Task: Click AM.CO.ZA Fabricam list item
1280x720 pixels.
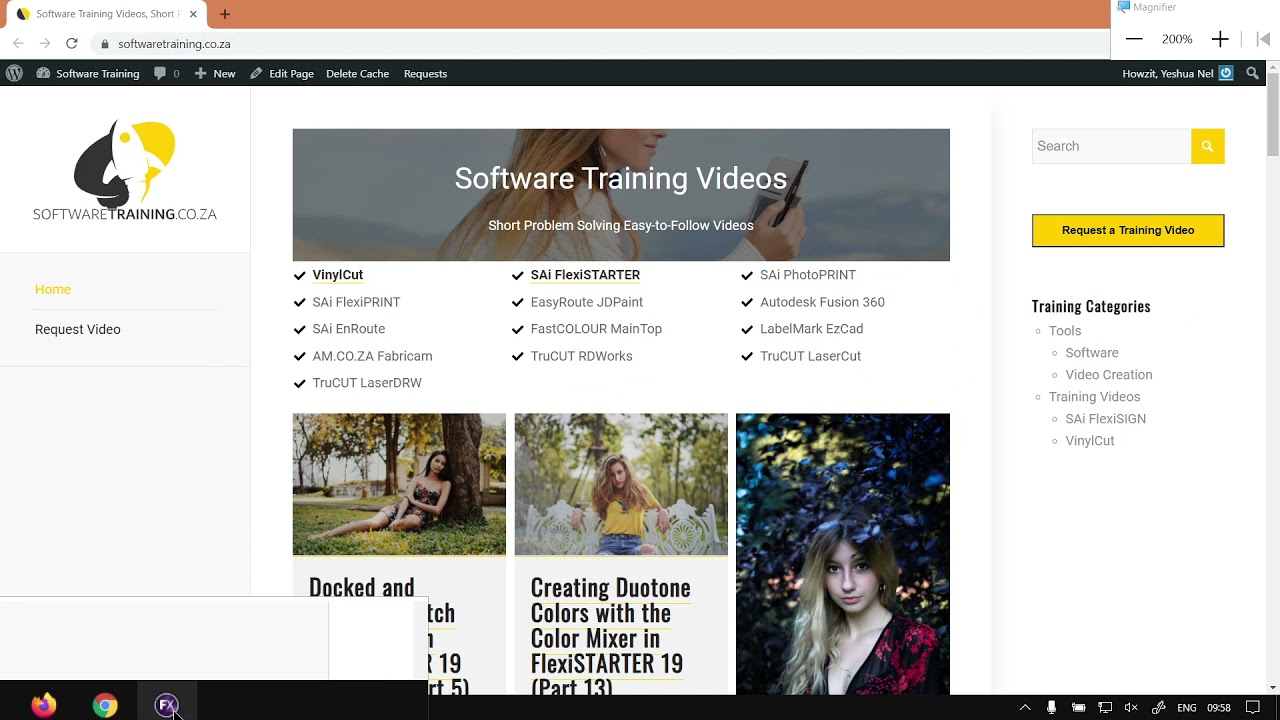Action: click(372, 356)
